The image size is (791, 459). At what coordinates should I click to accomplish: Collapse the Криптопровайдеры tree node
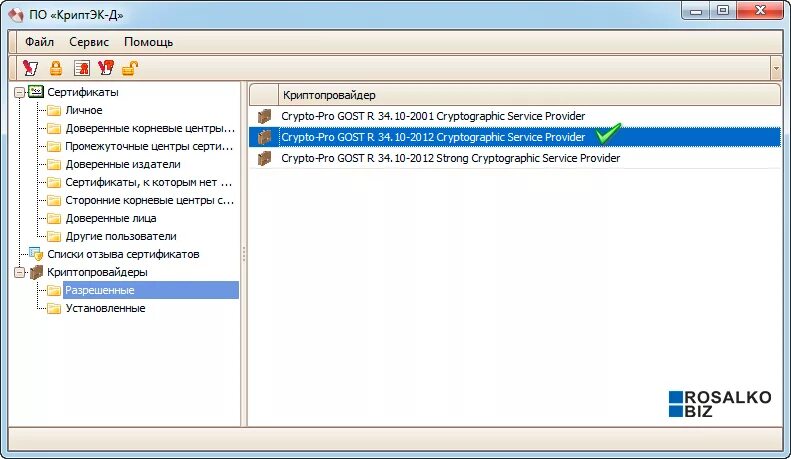point(19,272)
